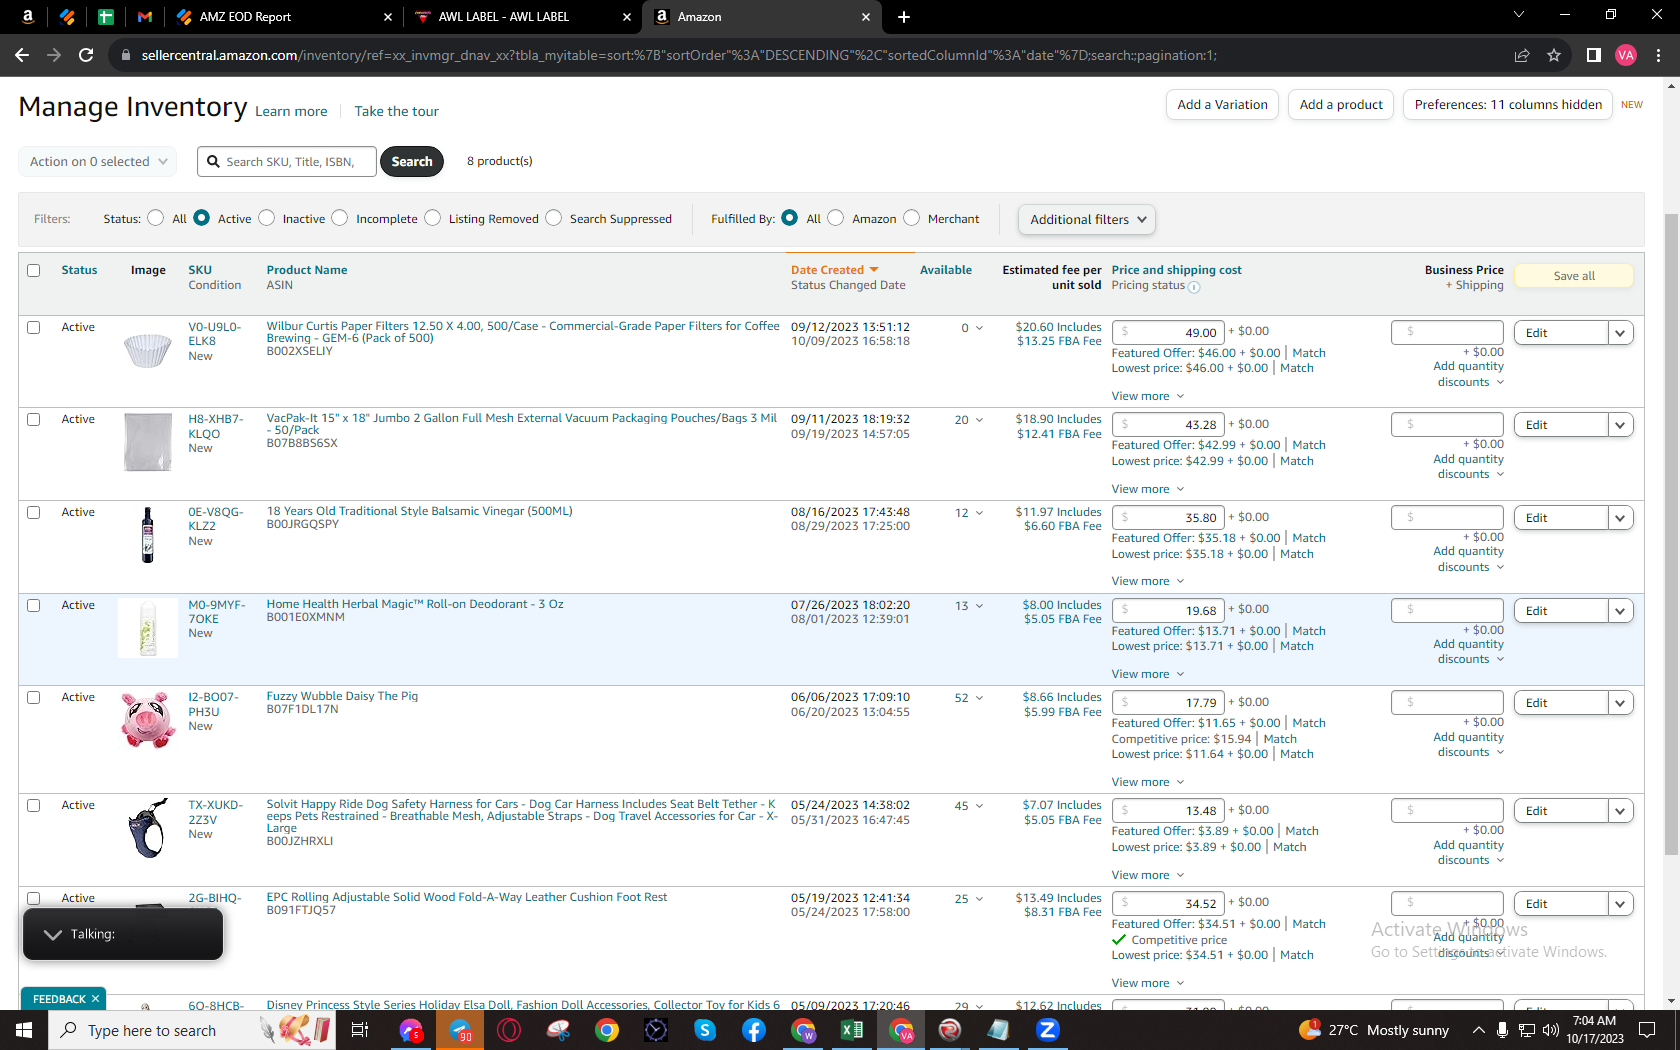Sort by the Date Created column
Screen dimensions: 1680x1050
point(834,270)
